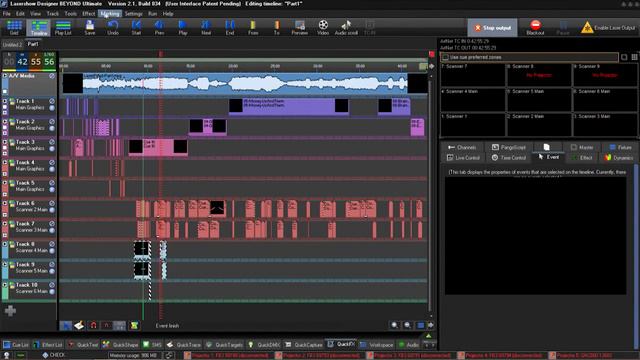The width and height of the screenshot is (640, 360).
Task: Toggle Track 10 enable circle
Action: pyautogui.click(x=52, y=285)
